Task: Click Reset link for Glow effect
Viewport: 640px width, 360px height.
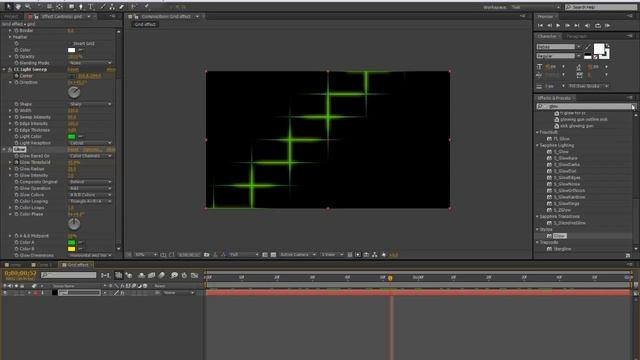Action: (73, 150)
